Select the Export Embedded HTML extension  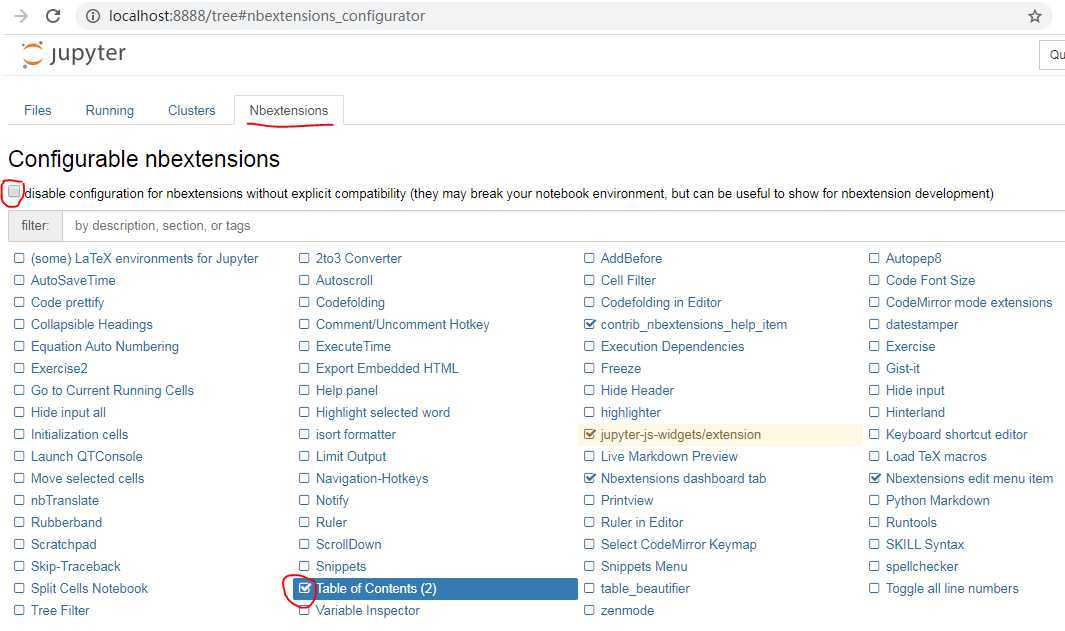pyautogui.click(x=387, y=368)
